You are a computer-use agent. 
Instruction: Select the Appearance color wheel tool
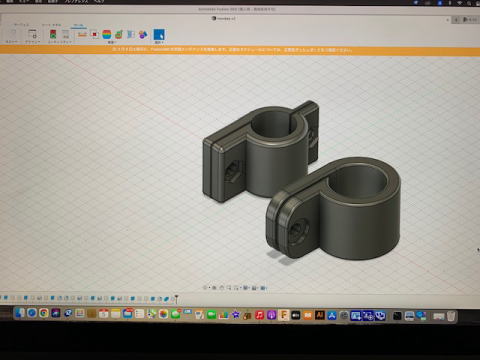click(107, 34)
